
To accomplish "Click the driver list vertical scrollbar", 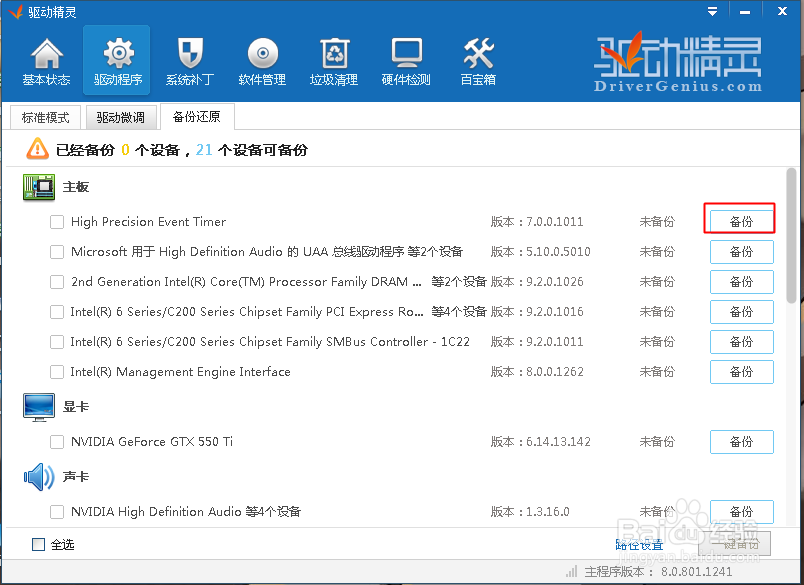I will click(x=792, y=236).
